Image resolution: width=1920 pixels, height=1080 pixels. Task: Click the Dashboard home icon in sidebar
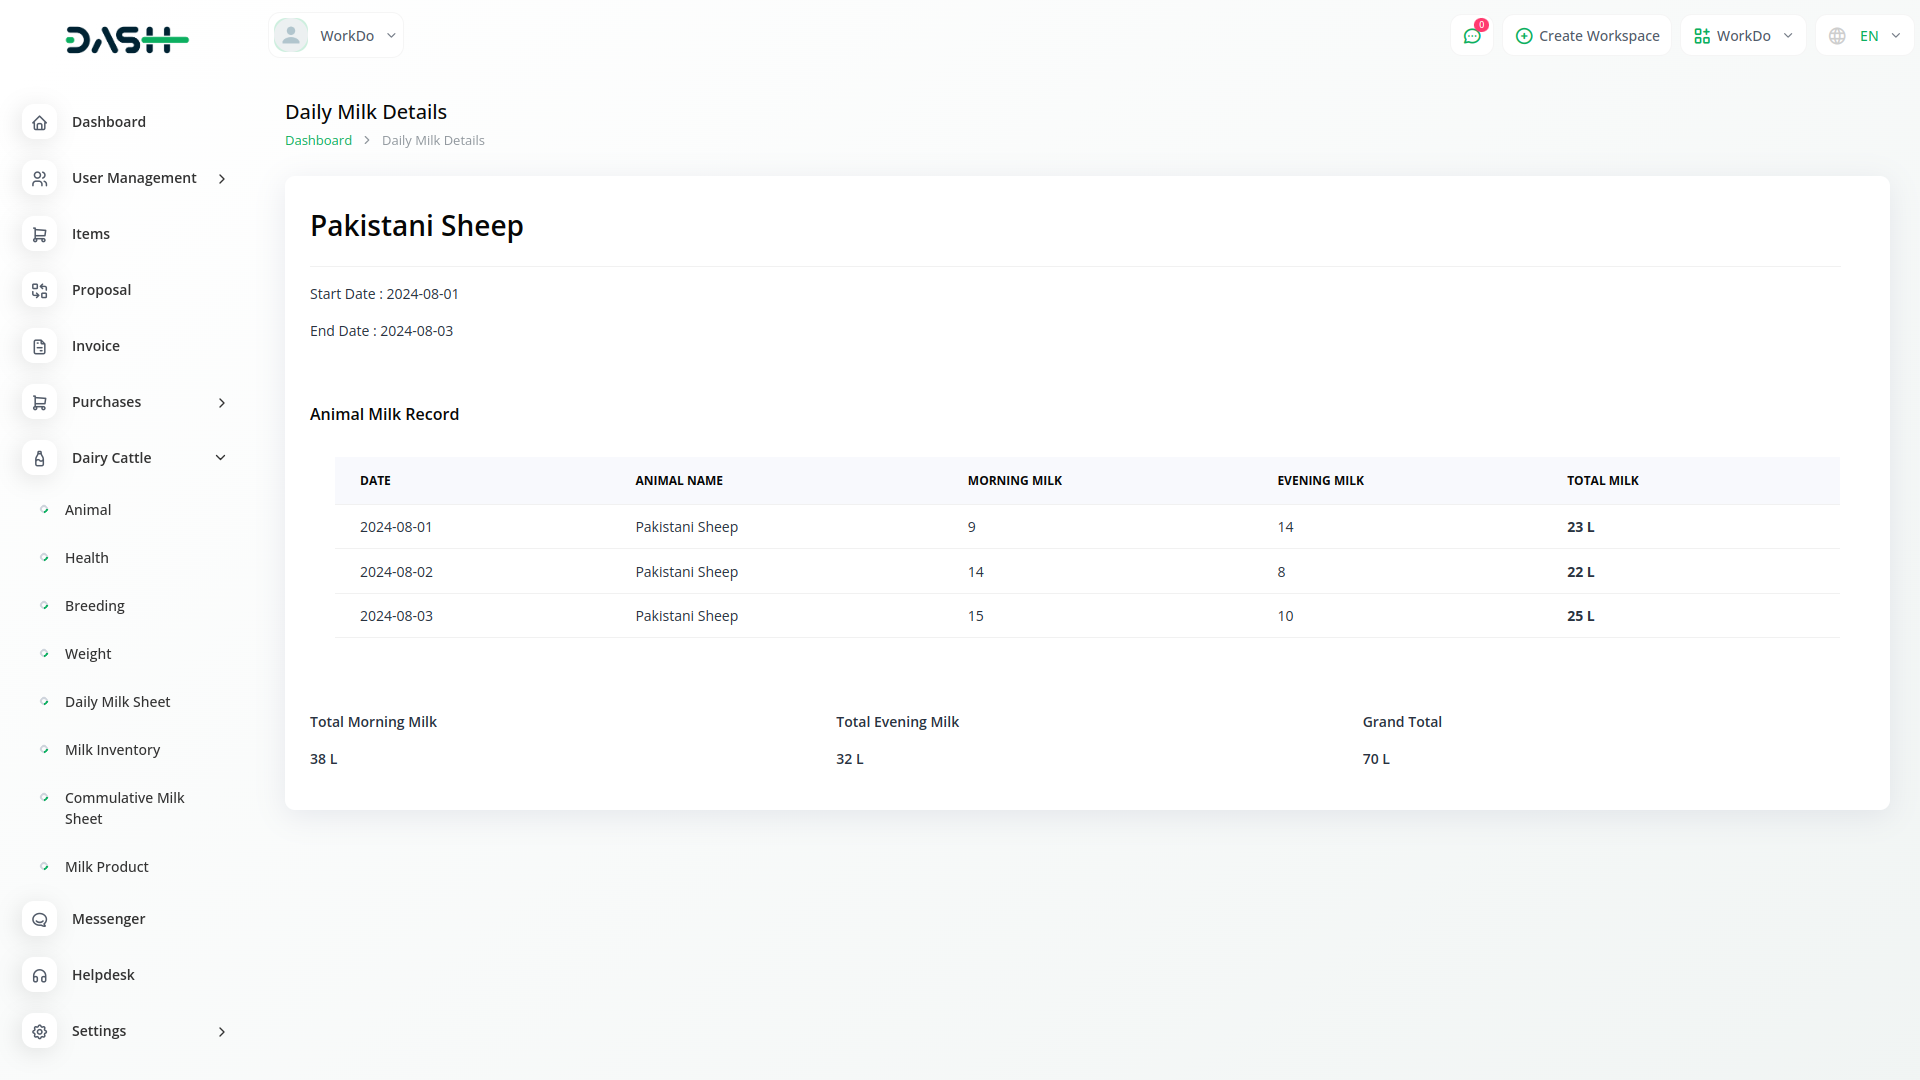39,122
